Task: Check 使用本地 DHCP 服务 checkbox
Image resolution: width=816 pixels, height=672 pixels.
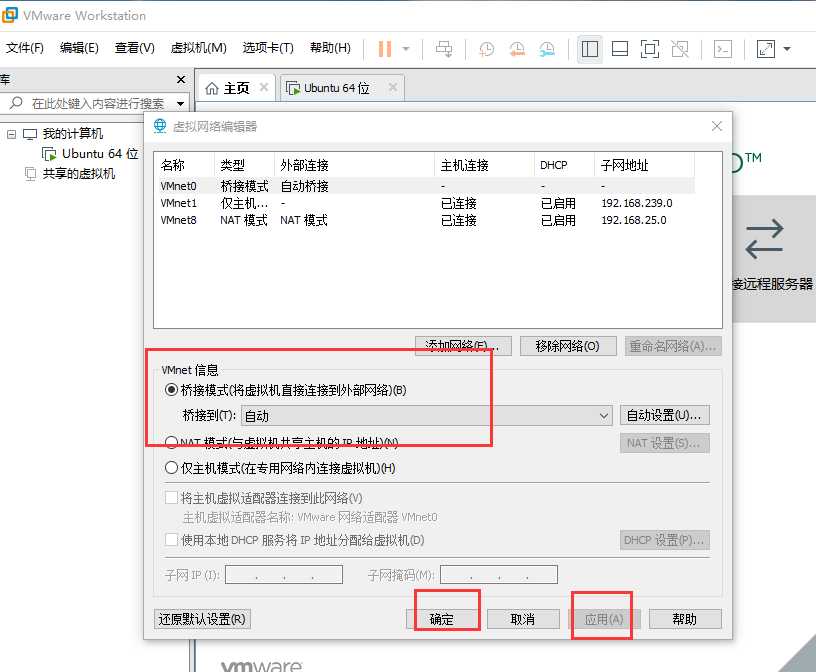Action: tap(171, 540)
